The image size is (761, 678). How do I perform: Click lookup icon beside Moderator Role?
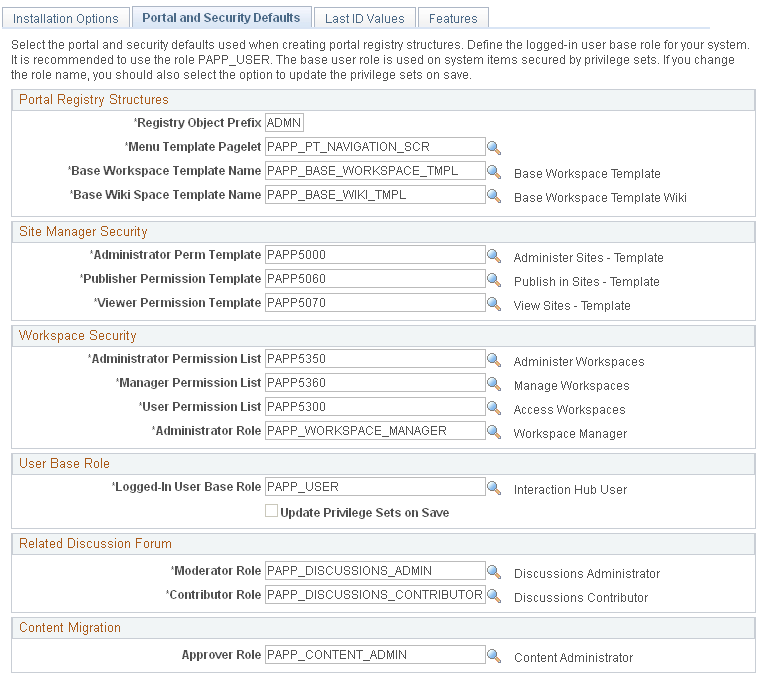coord(494,571)
